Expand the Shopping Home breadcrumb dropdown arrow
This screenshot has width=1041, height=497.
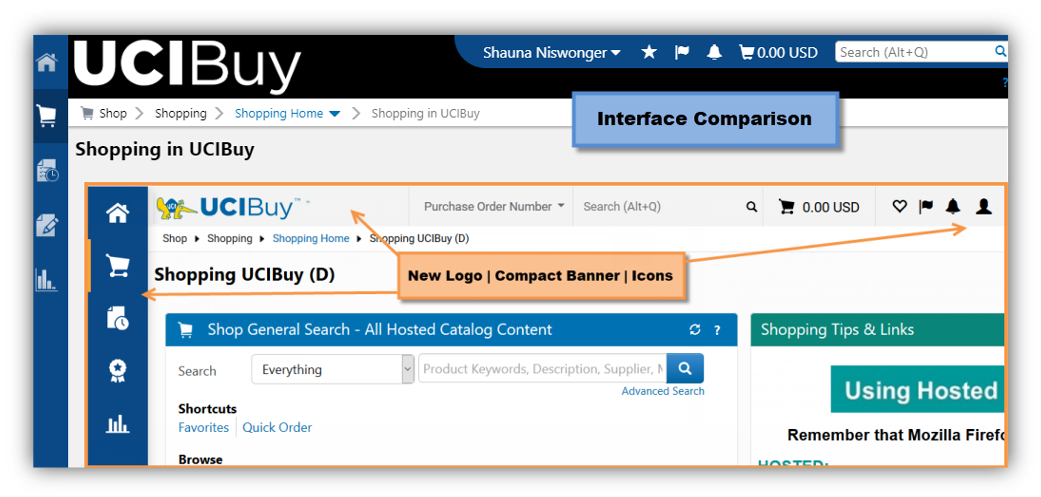click(335, 114)
